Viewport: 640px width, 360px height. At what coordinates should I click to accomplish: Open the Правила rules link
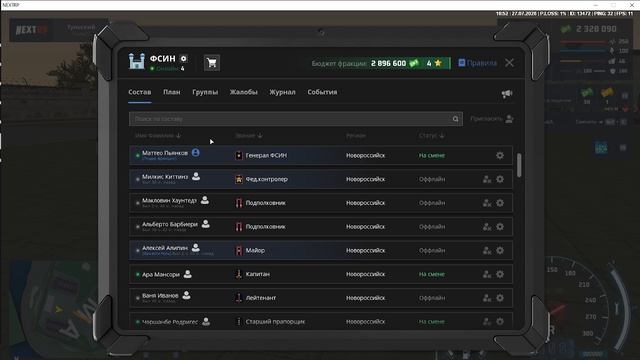[x=478, y=63]
